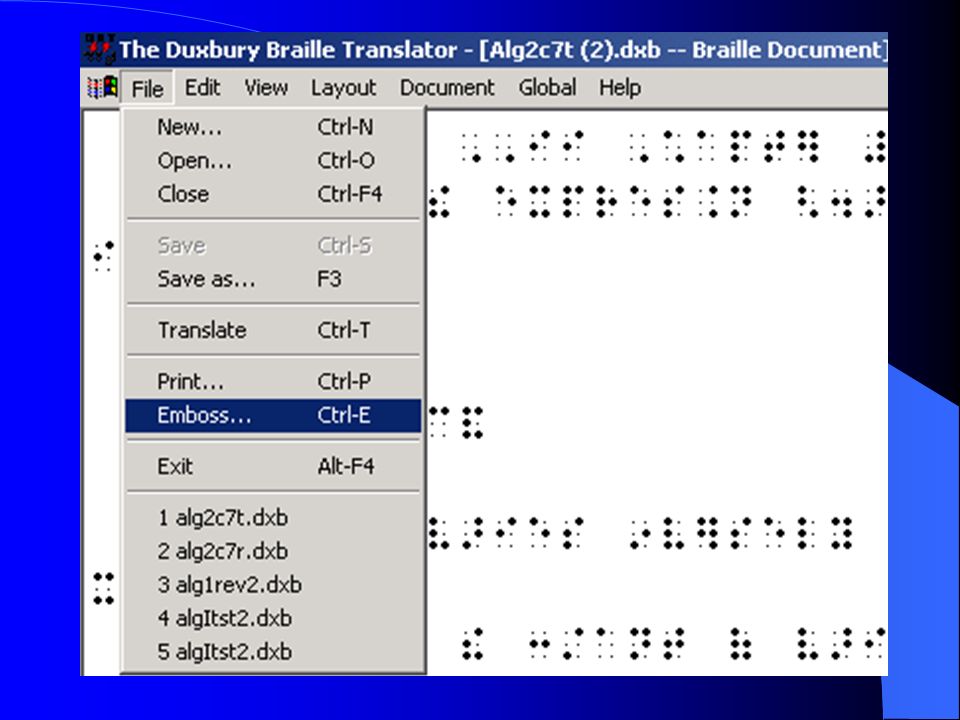The image size is (960, 720).
Task: Choose Save as... menu entry
Action: coord(273,279)
